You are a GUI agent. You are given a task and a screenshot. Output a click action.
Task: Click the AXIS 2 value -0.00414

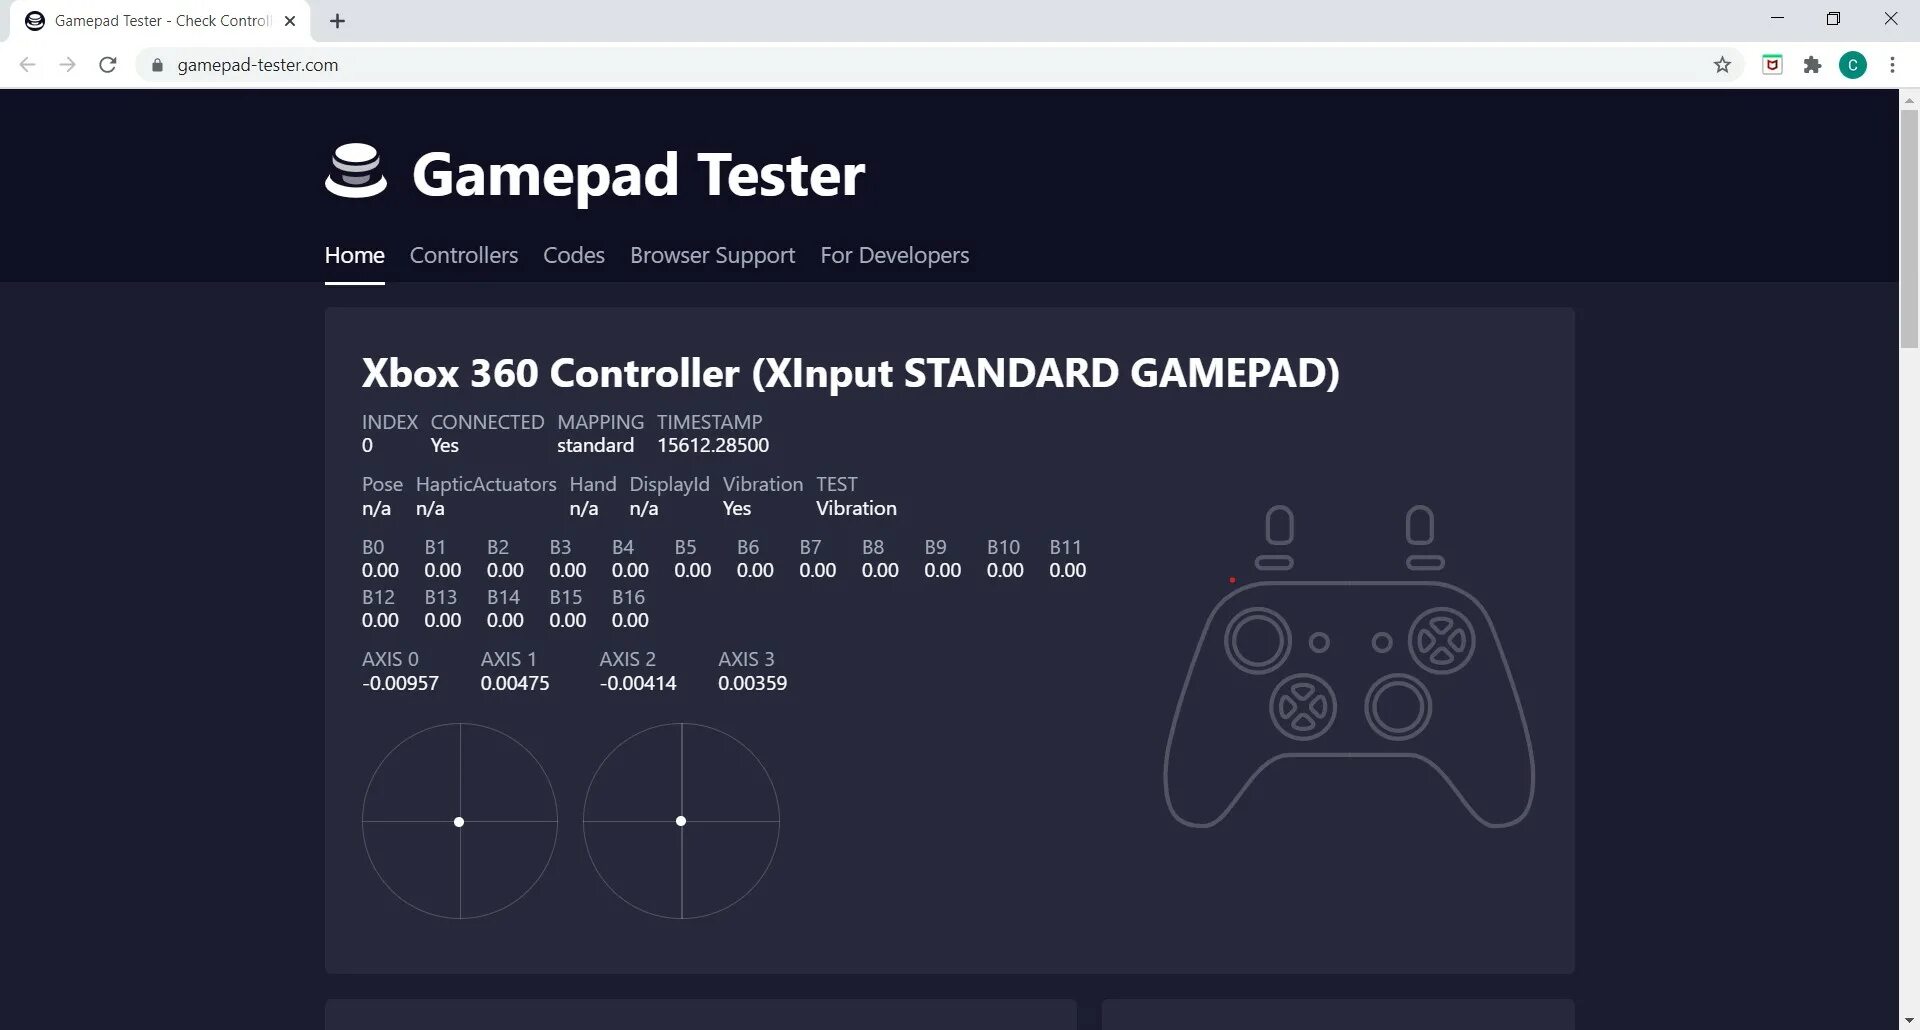coord(638,683)
